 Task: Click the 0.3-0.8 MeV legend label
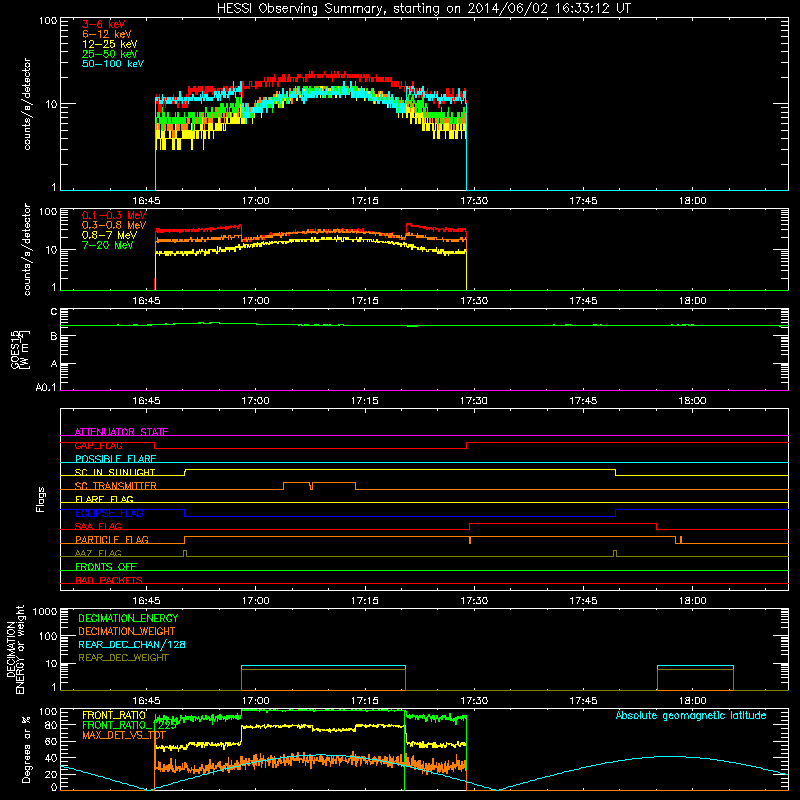coord(114,225)
